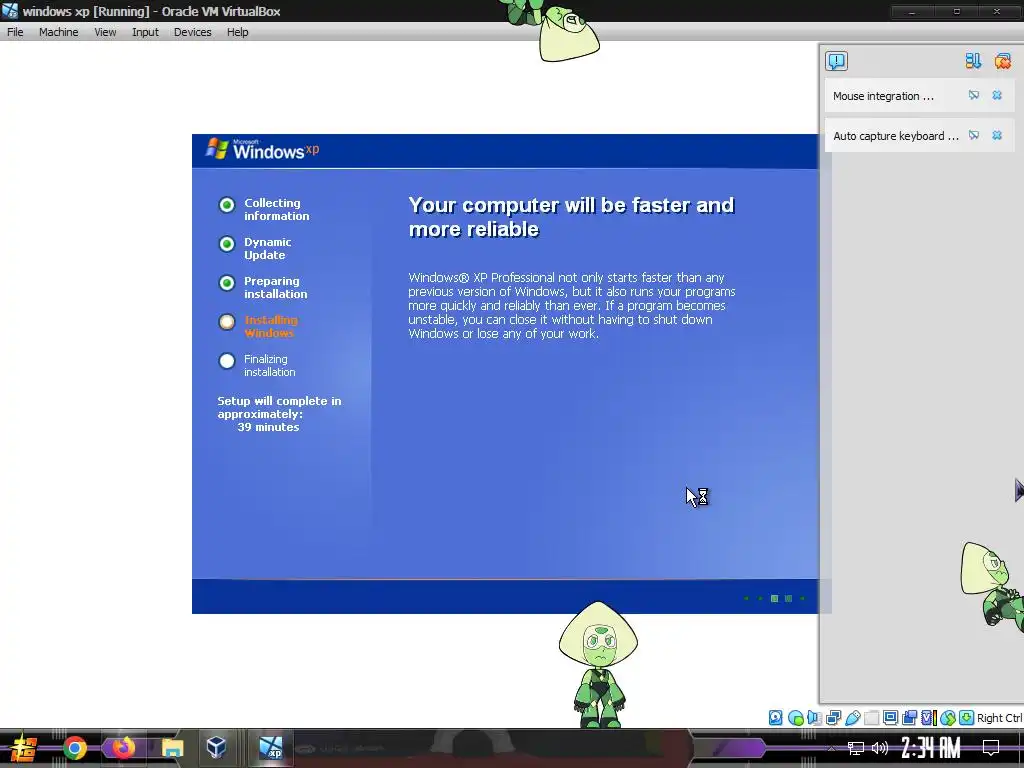Click the recording status icon

pyautogui.click(x=909, y=718)
